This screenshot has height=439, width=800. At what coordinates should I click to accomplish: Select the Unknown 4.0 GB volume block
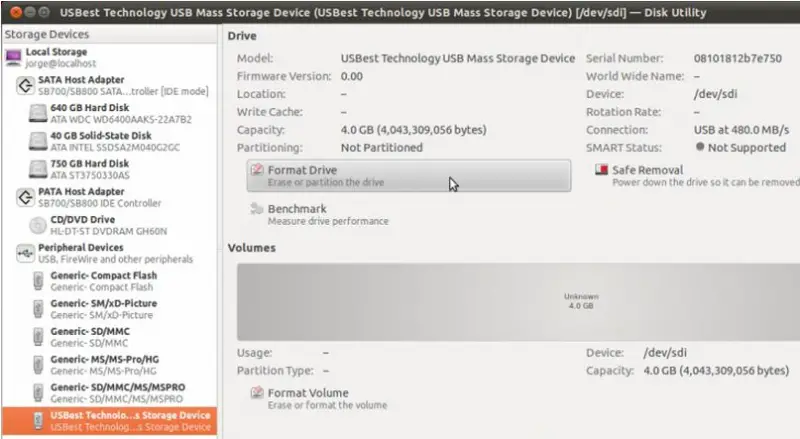(518, 302)
